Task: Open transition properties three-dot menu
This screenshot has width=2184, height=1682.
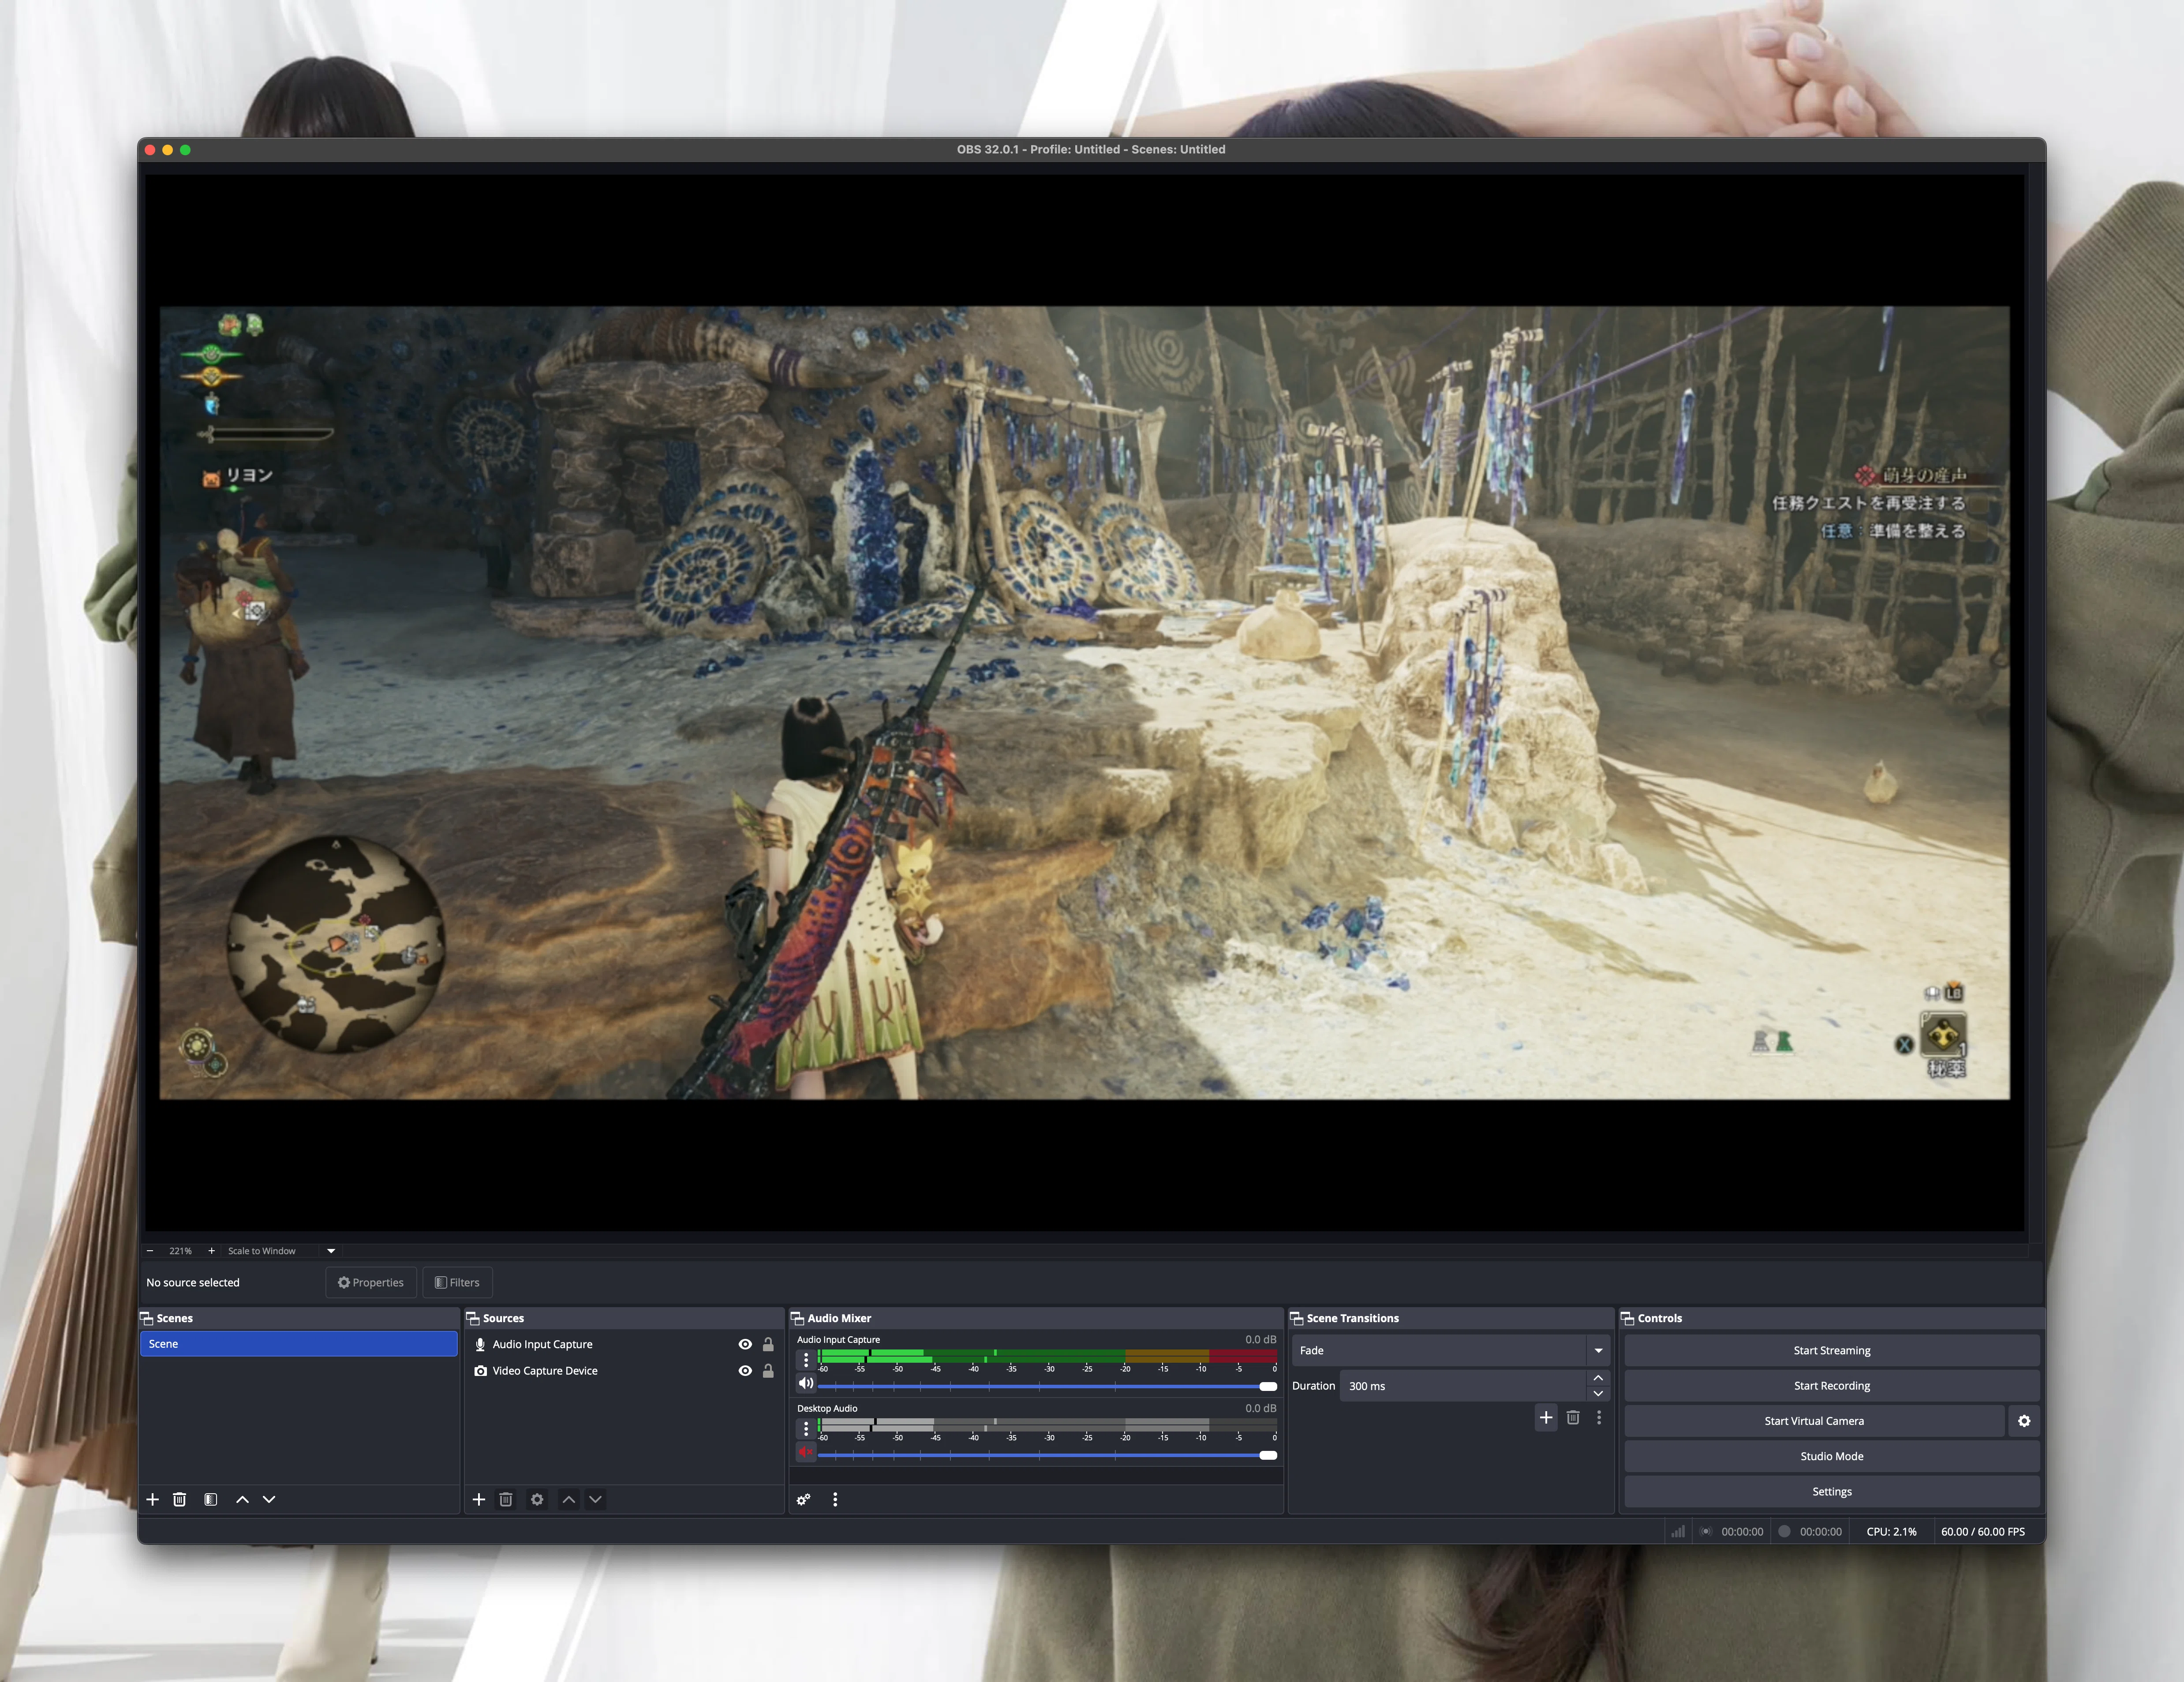Action: (x=1599, y=1417)
